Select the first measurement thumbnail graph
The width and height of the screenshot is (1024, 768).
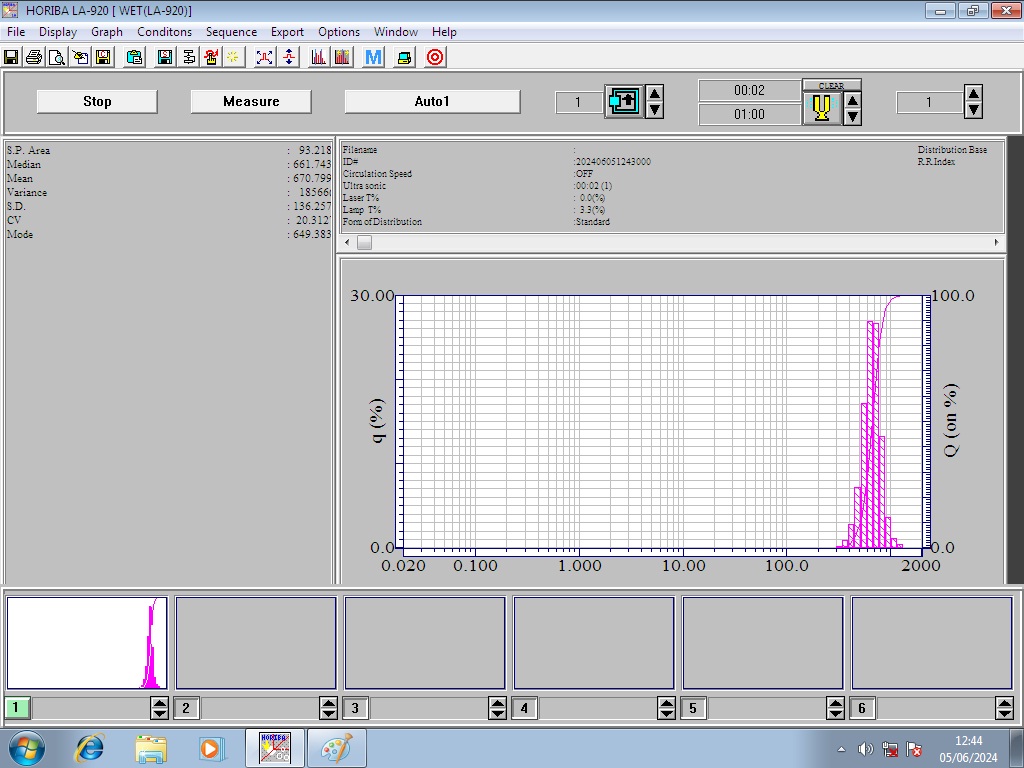tap(85, 640)
